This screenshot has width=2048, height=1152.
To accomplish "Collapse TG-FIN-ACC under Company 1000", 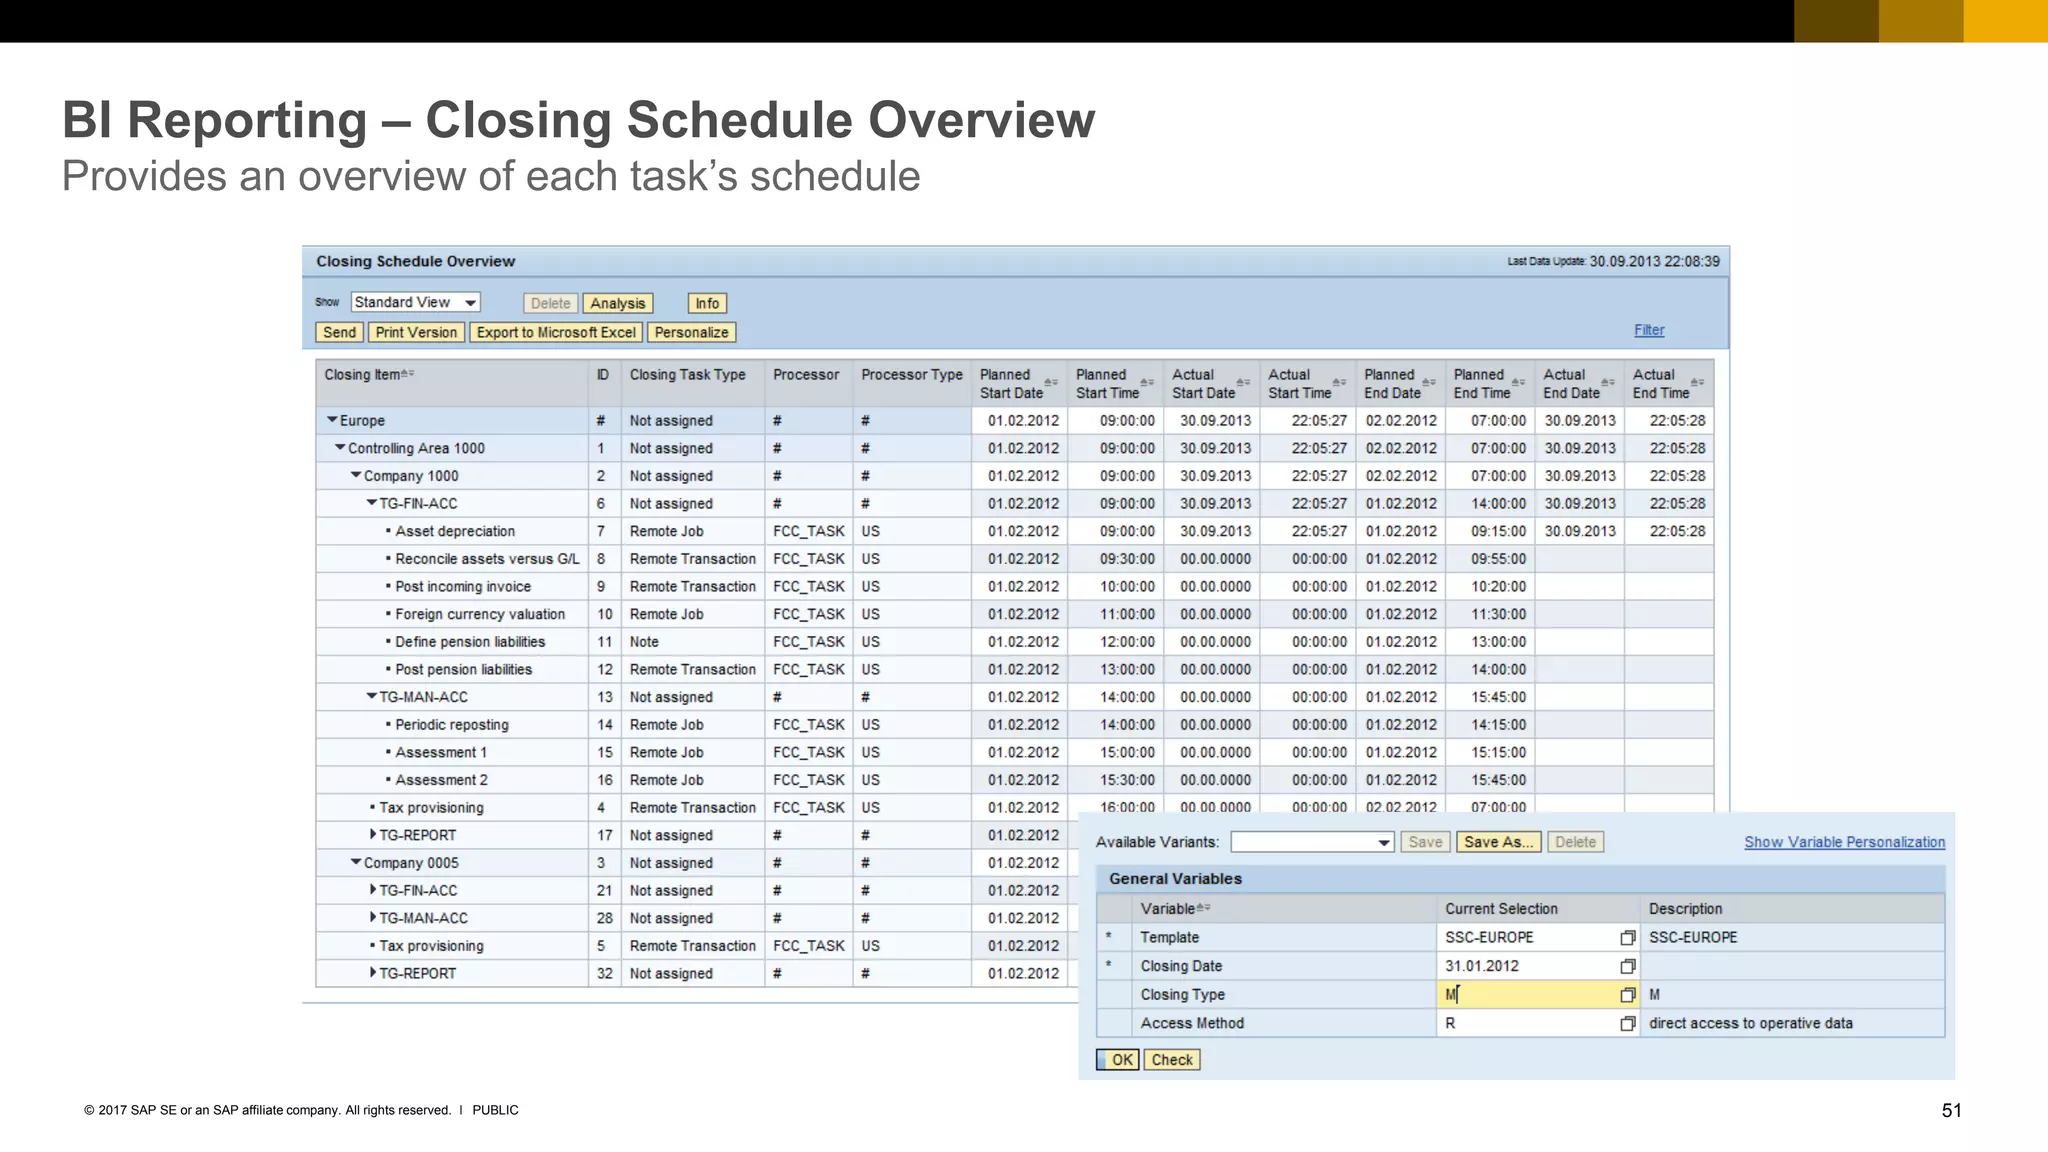I will (372, 503).
